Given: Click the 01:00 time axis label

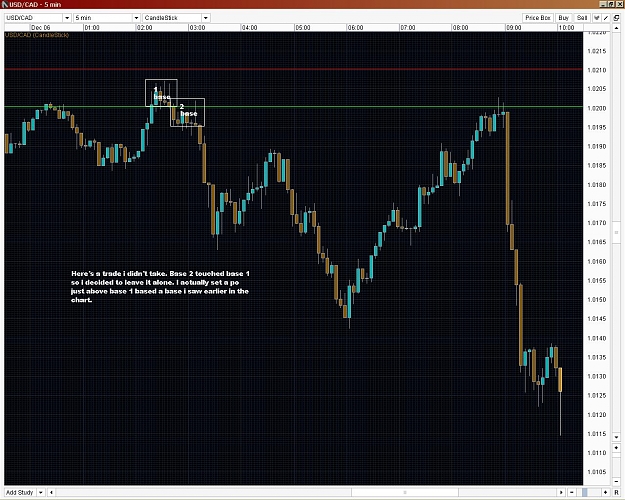Looking at the screenshot, I should (x=92, y=28).
